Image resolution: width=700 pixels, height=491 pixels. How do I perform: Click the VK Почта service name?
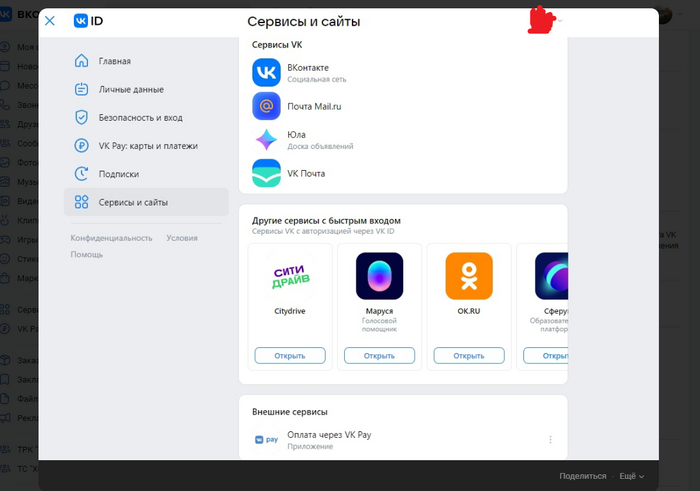306,173
